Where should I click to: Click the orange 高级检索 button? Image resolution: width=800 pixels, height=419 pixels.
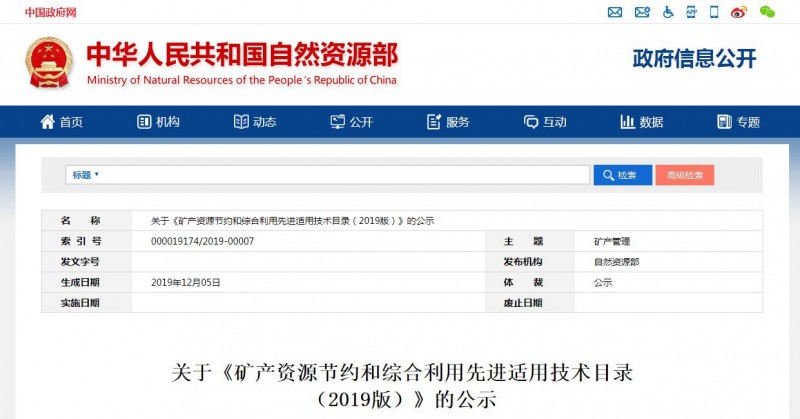(685, 175)
